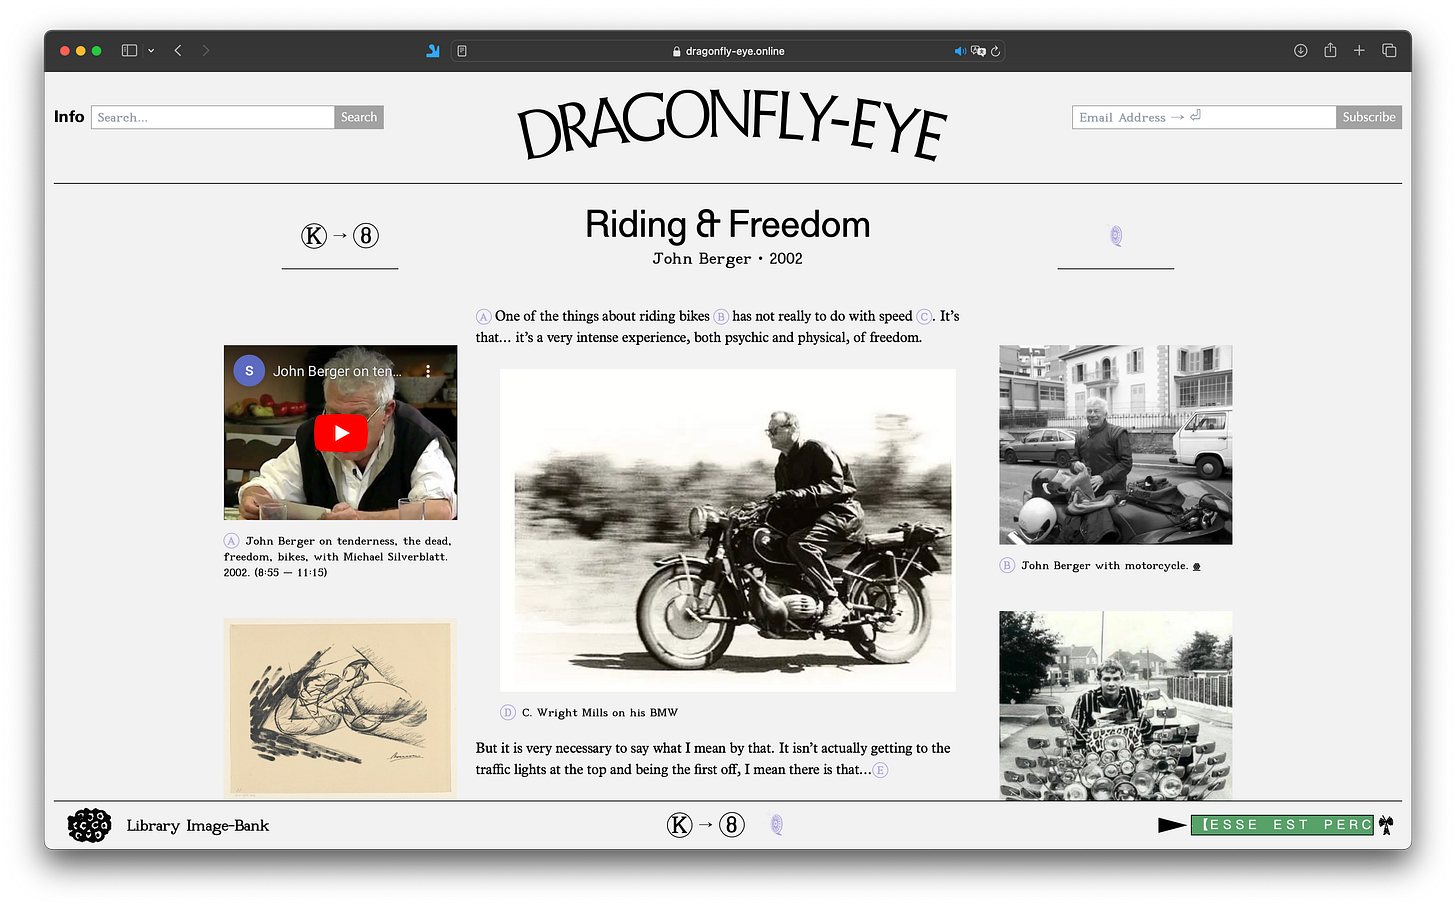This screenshot has height=908, width=1456.
Task: Open the 'John Berger on ten...' video title
Action: pyautogui.click(x=337, y=371)
